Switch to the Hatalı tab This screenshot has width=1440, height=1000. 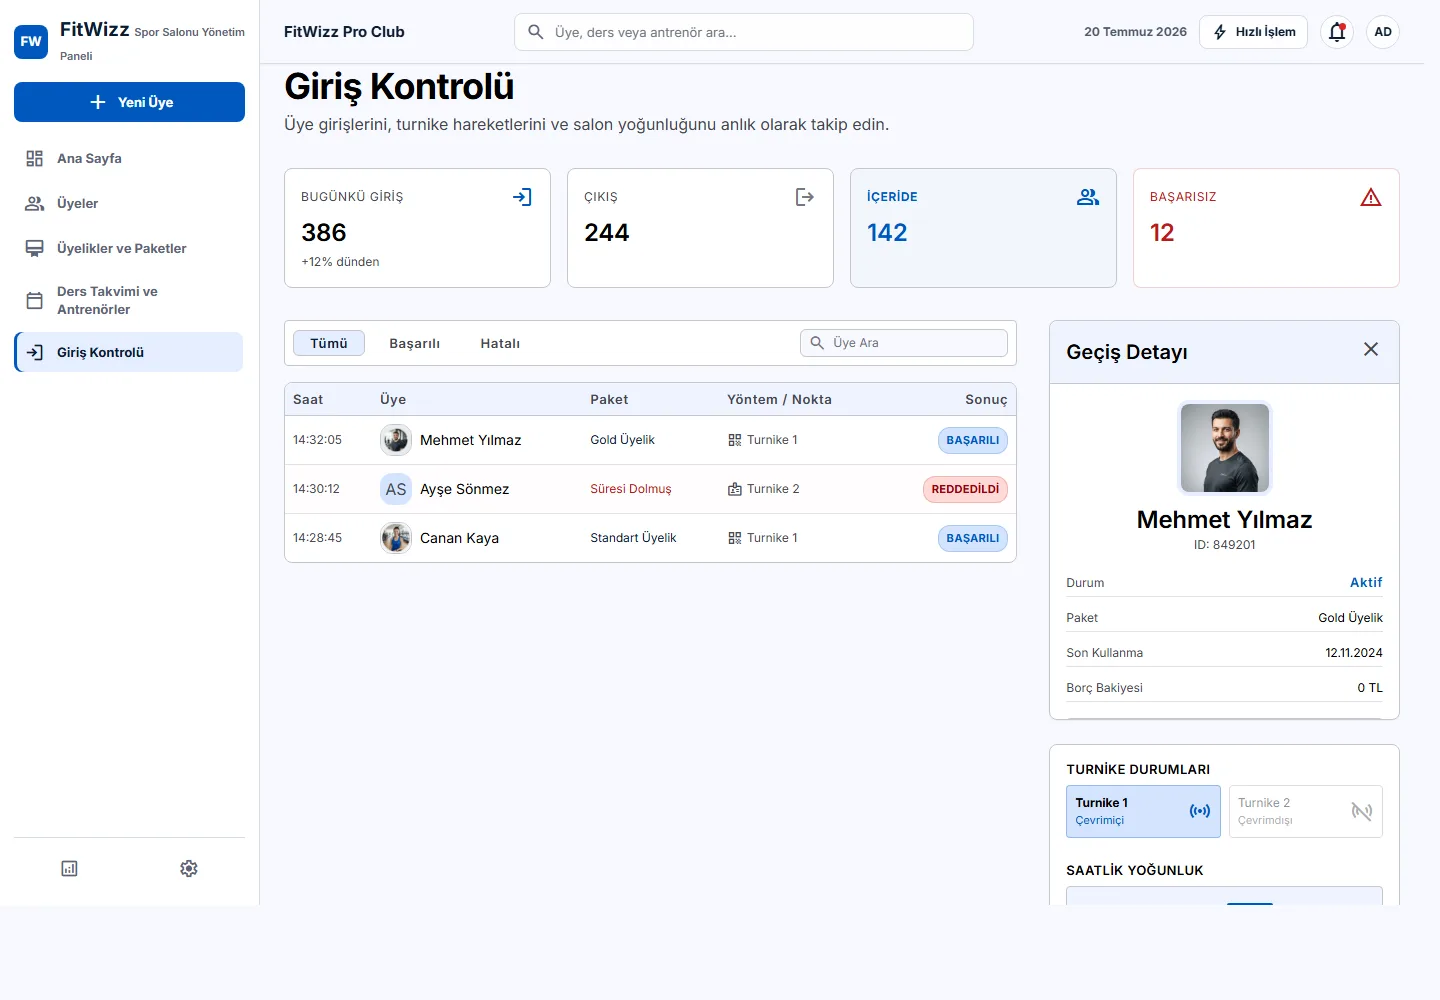point(500,343)
